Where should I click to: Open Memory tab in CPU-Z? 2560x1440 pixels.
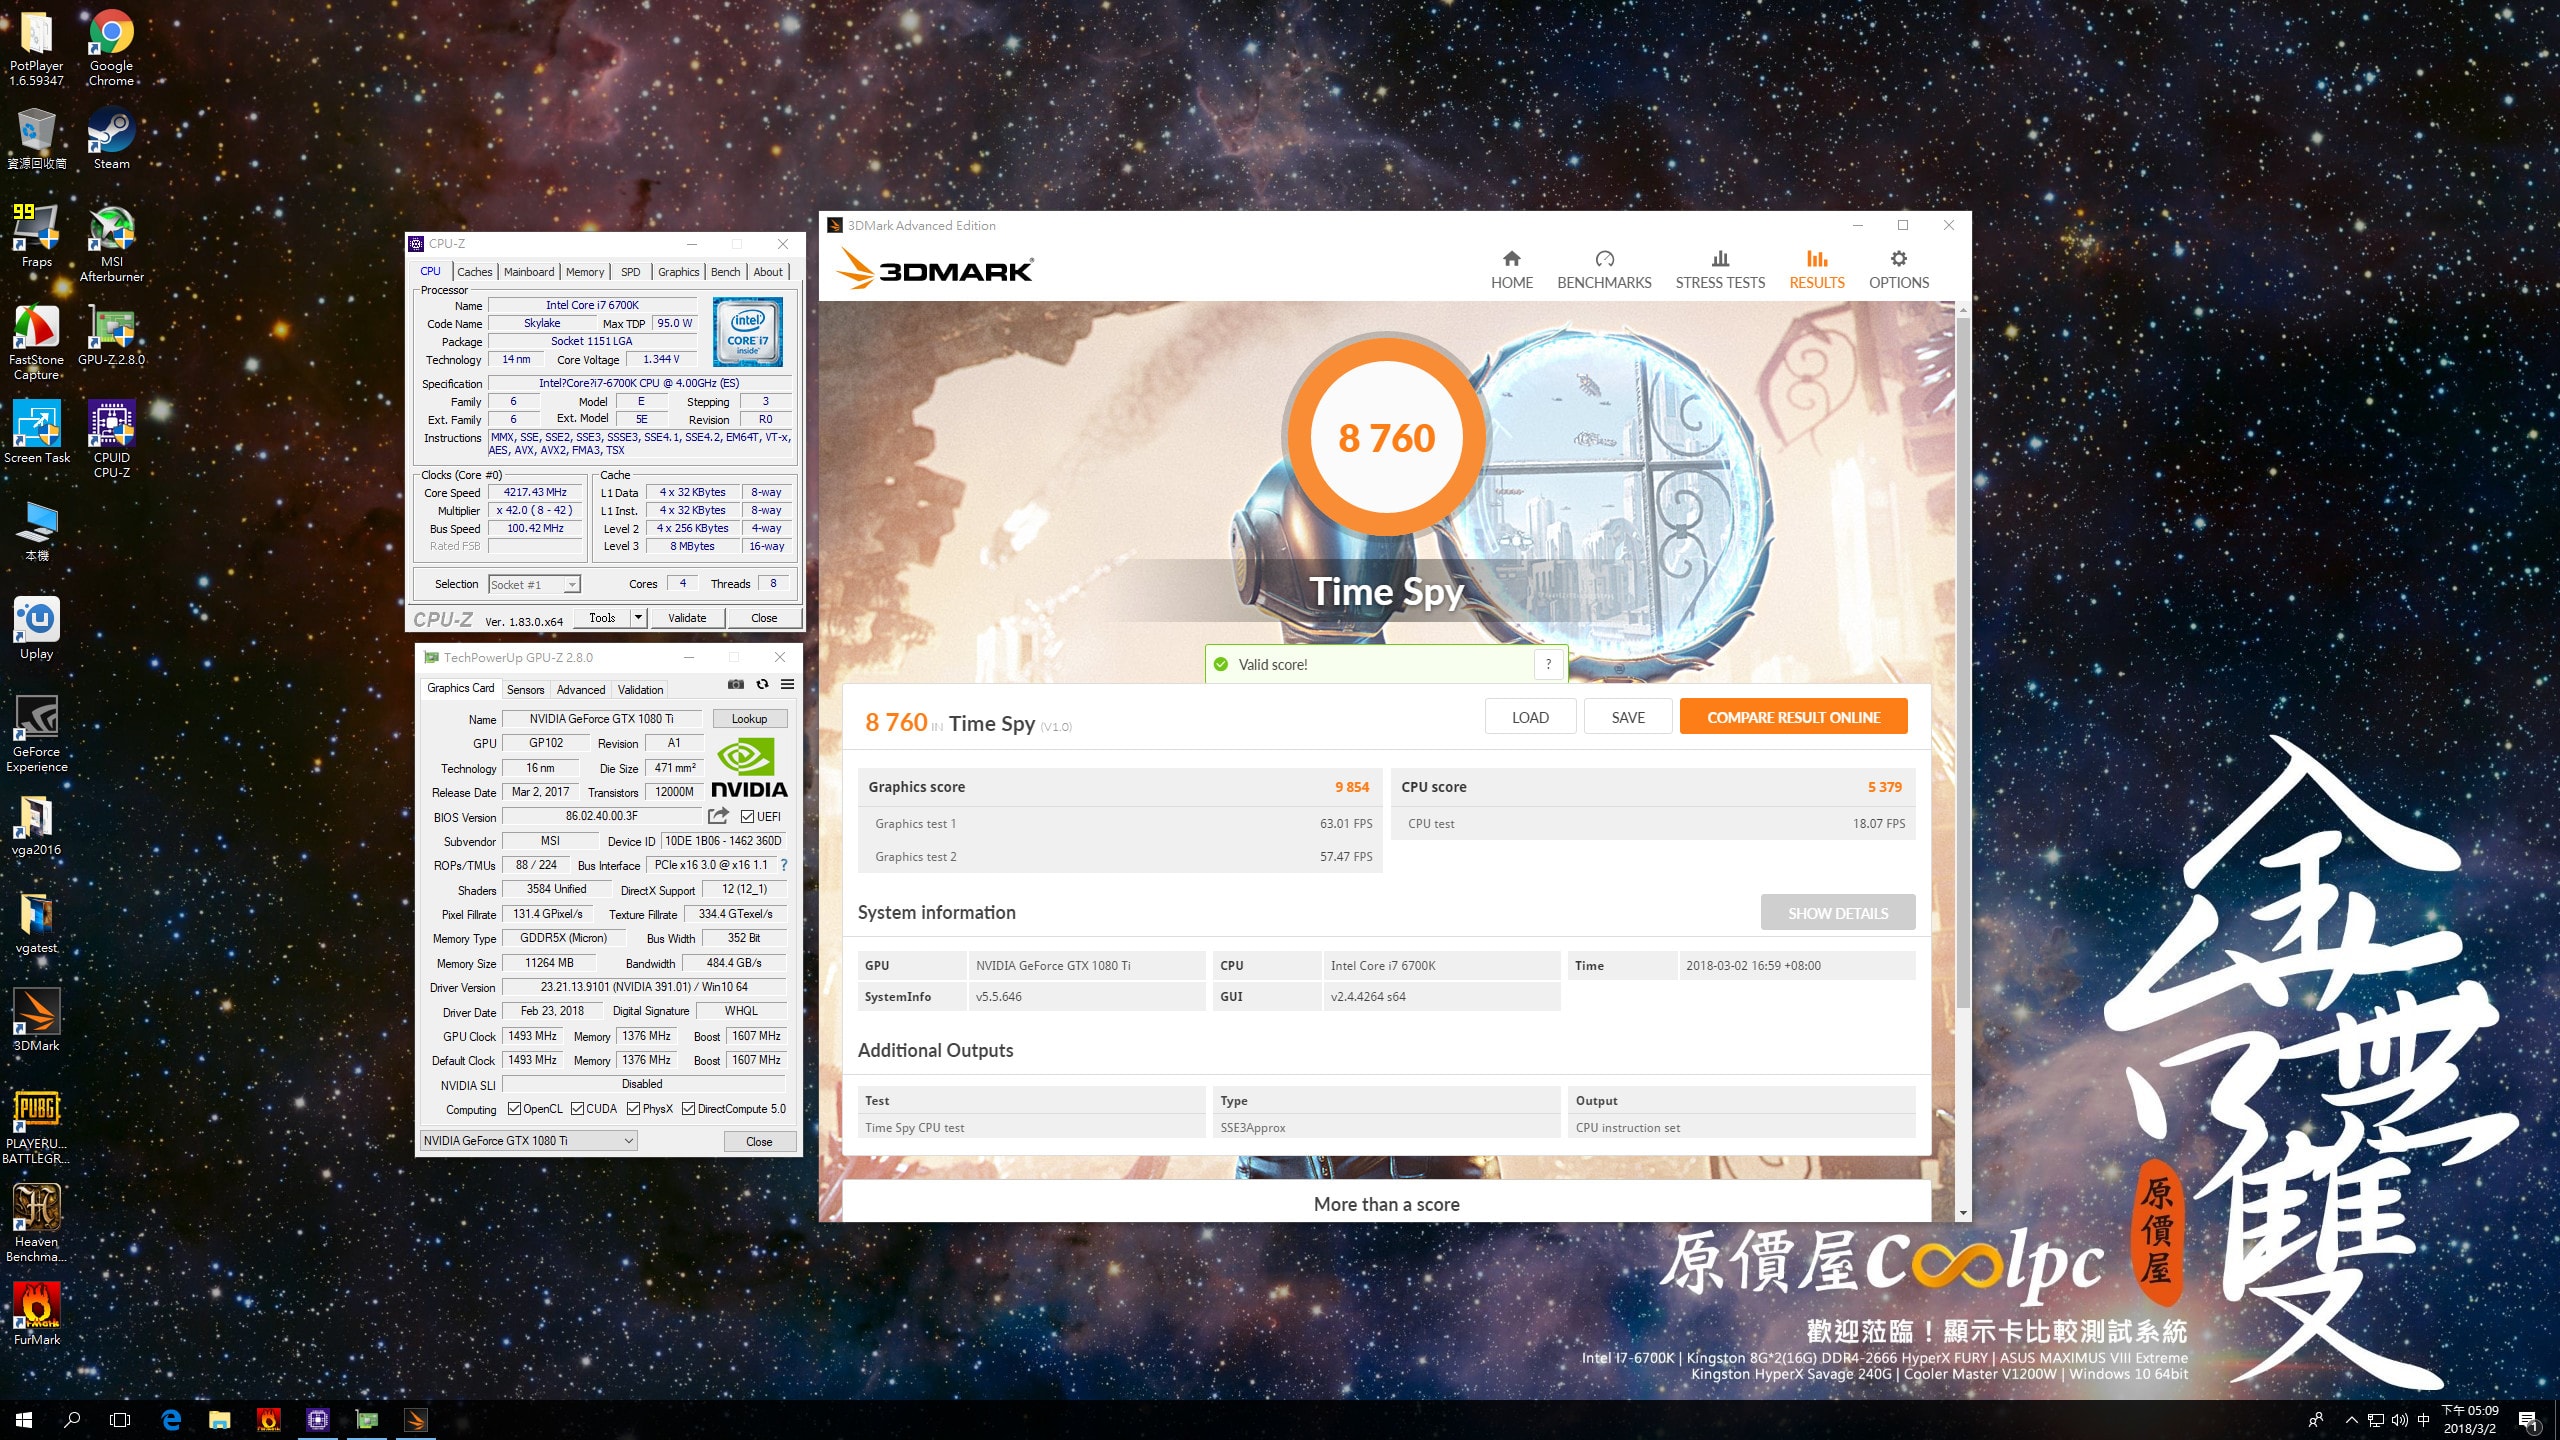pos(584,272)
